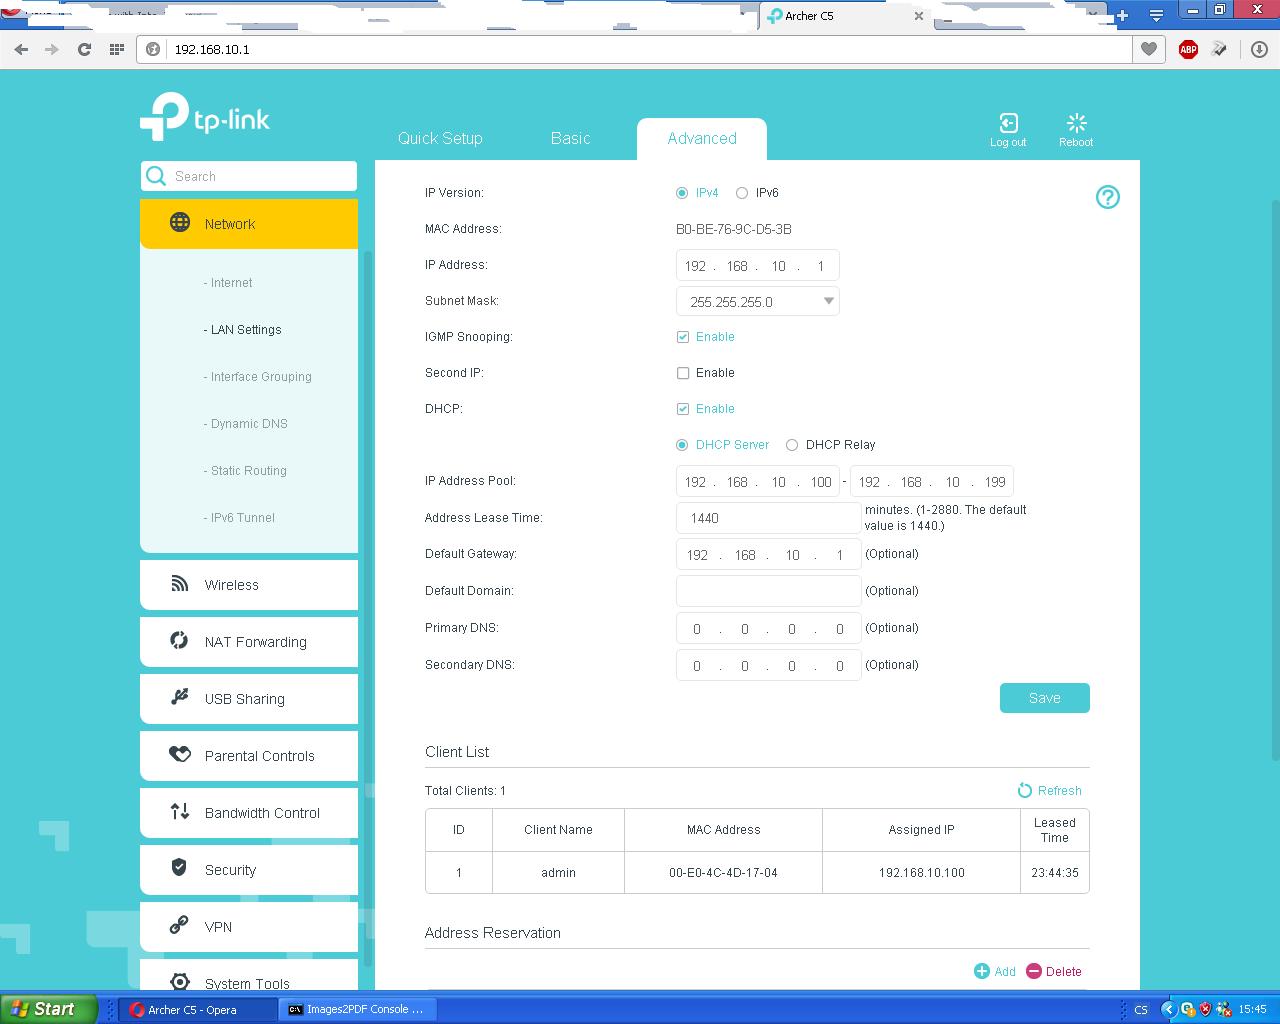The width and height of the screenshot is (1280, 1024).
Task: Click the Log out icon
Action: click(1008, 123)
